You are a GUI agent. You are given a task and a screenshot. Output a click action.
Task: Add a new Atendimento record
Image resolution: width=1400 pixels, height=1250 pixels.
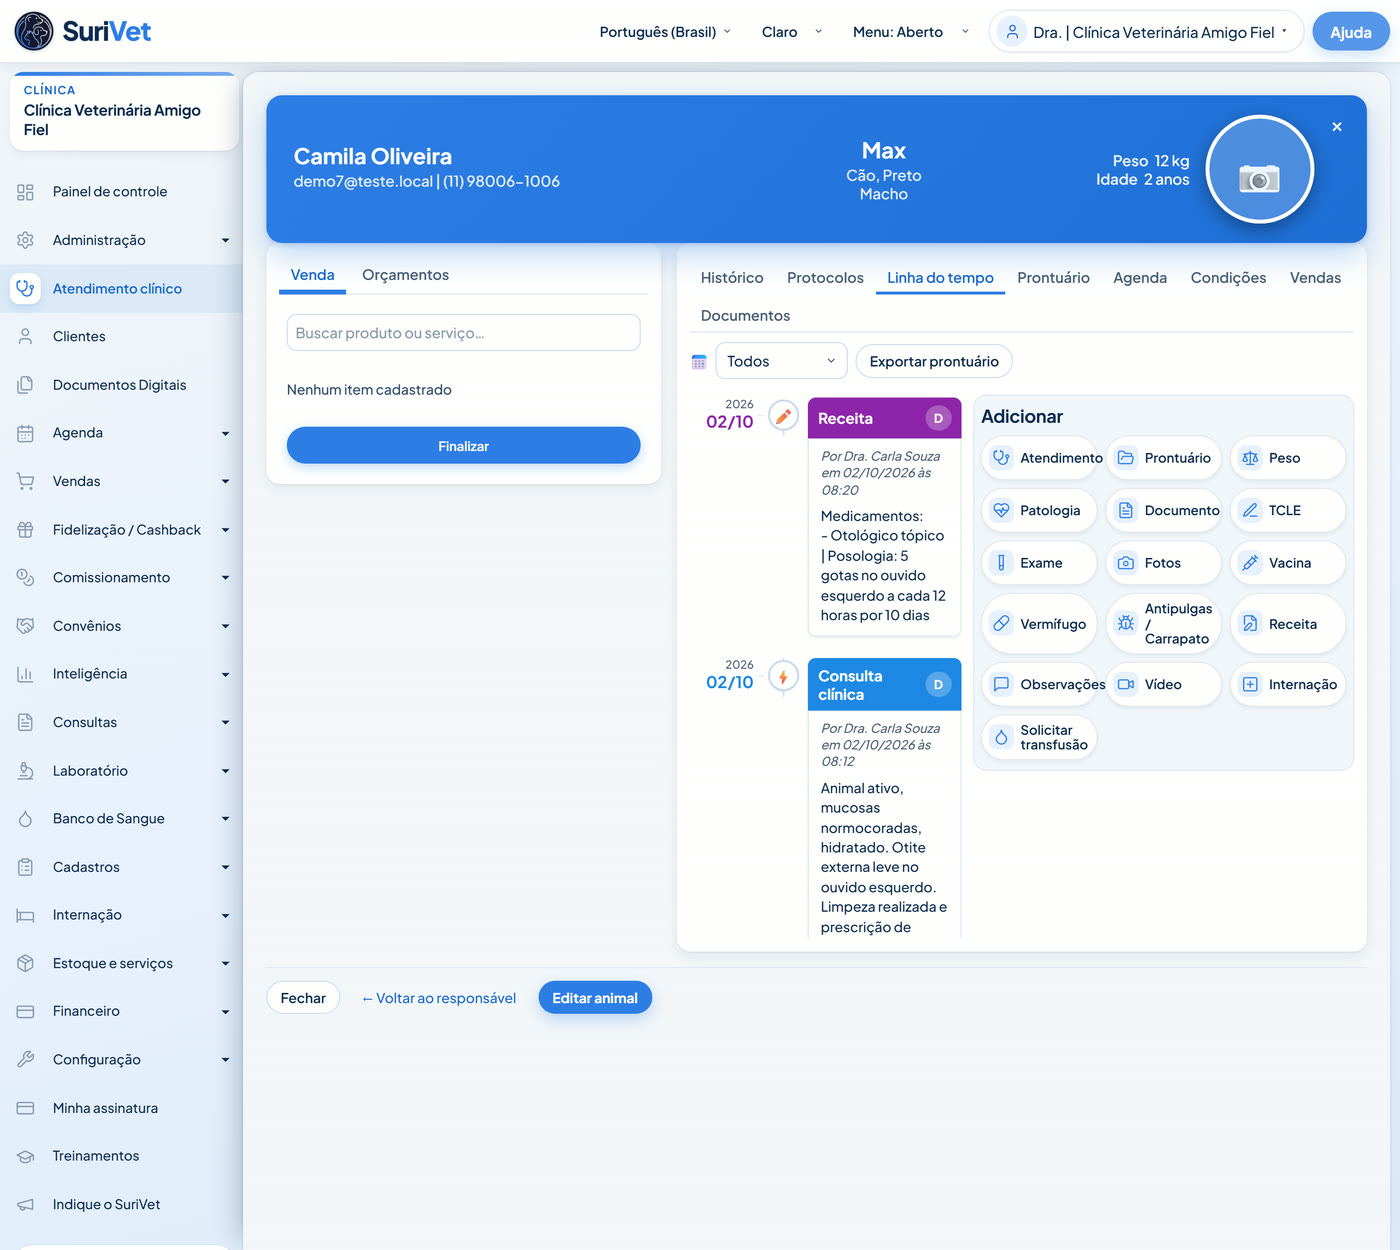coord(1040,458)
